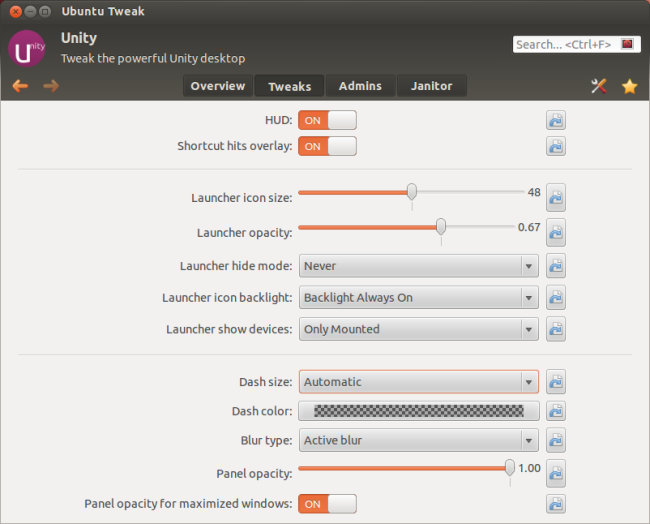Screen dimensions: 650x524
Task: Open the Dash size dropdown
Action: (419, 382)
